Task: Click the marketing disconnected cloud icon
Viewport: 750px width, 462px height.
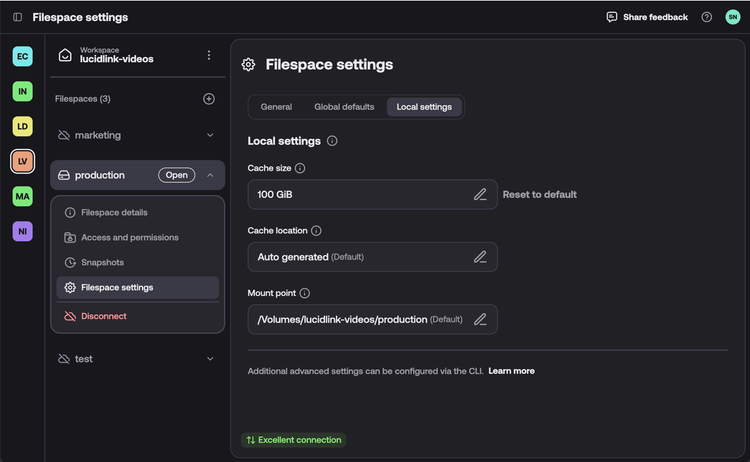Action: pyautogui.click(x=64, y=135)
